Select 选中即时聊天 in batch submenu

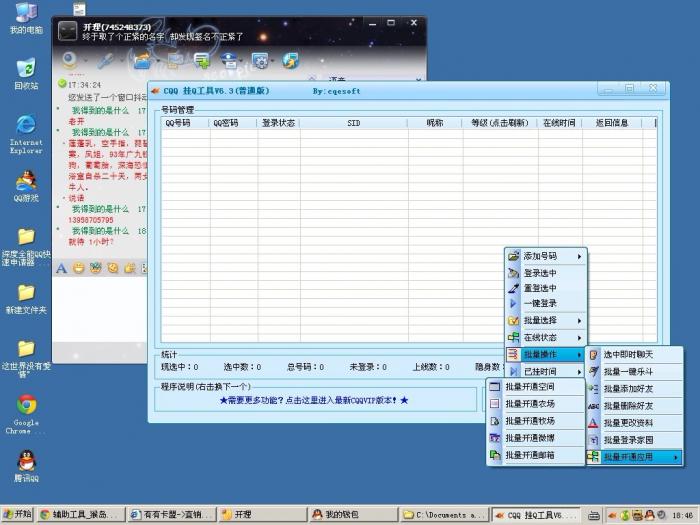point(634,354)
